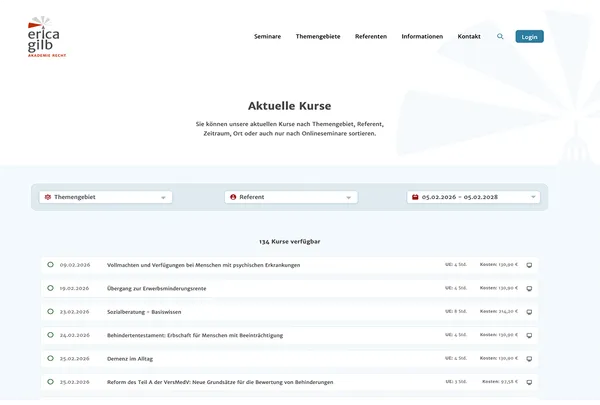Expand the Referent dropdown
The height and width of the screenshot is (405, 600).
[x=291, y=197]
